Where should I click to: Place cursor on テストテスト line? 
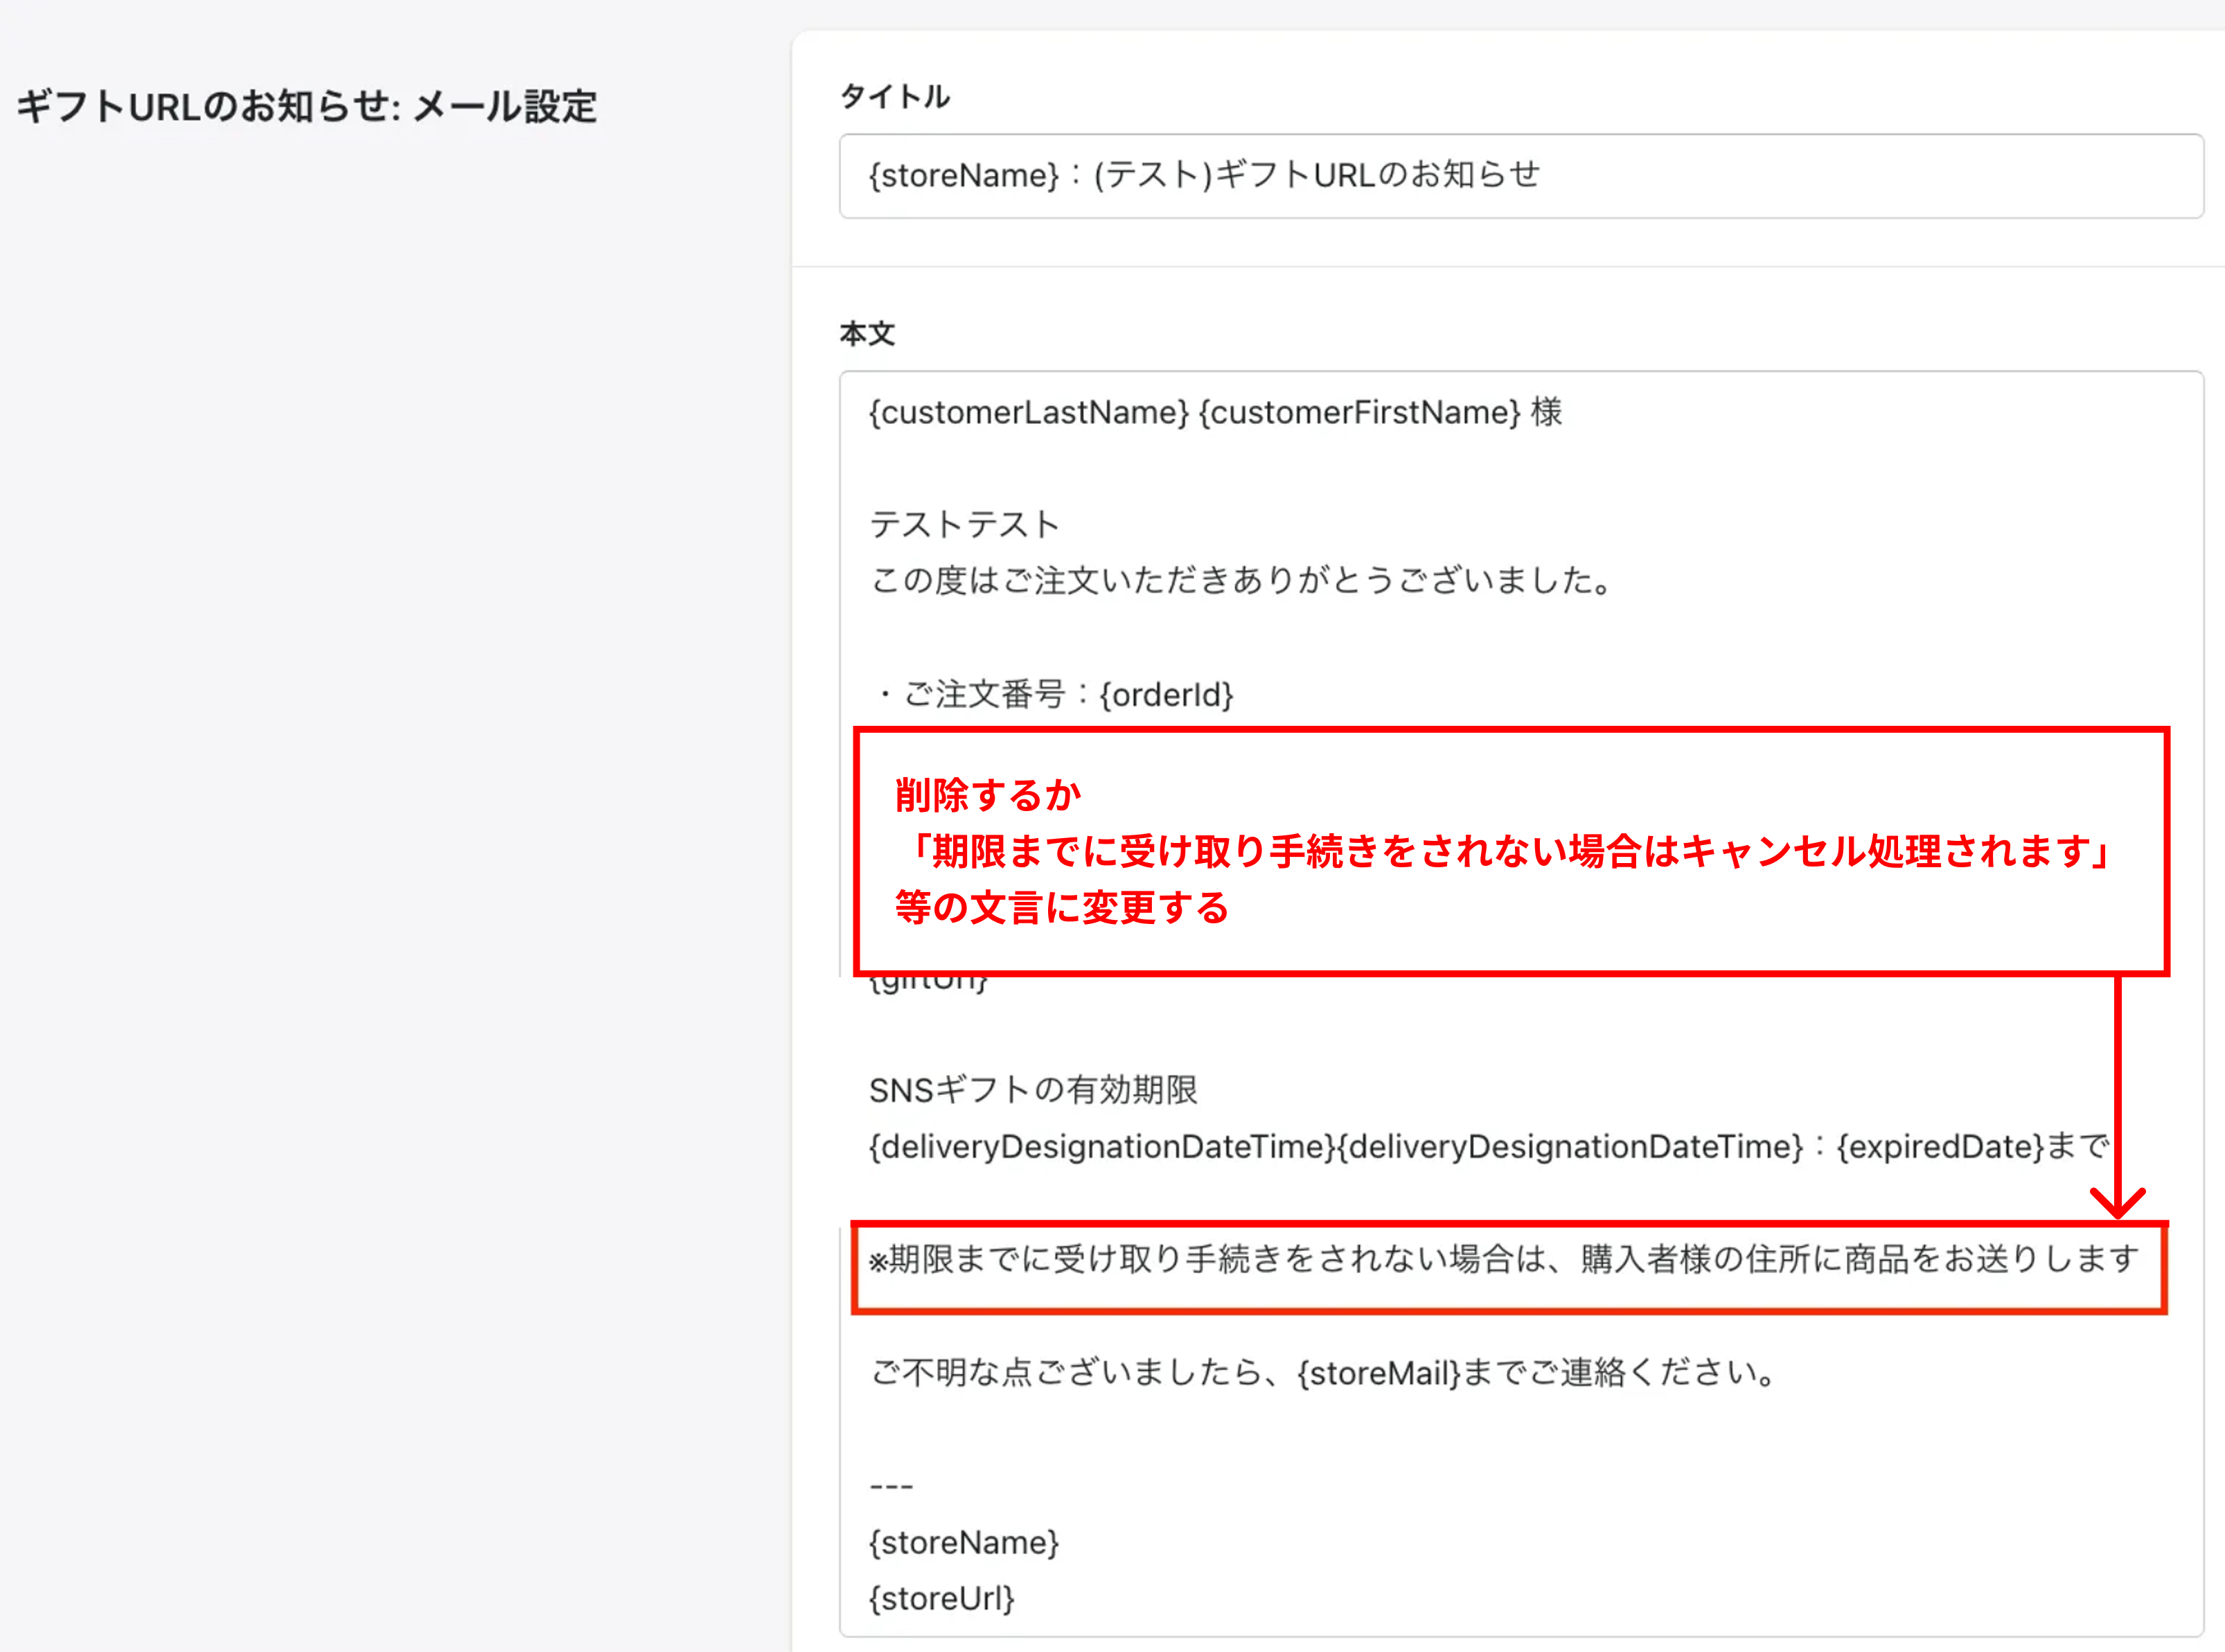pos(964,524)
